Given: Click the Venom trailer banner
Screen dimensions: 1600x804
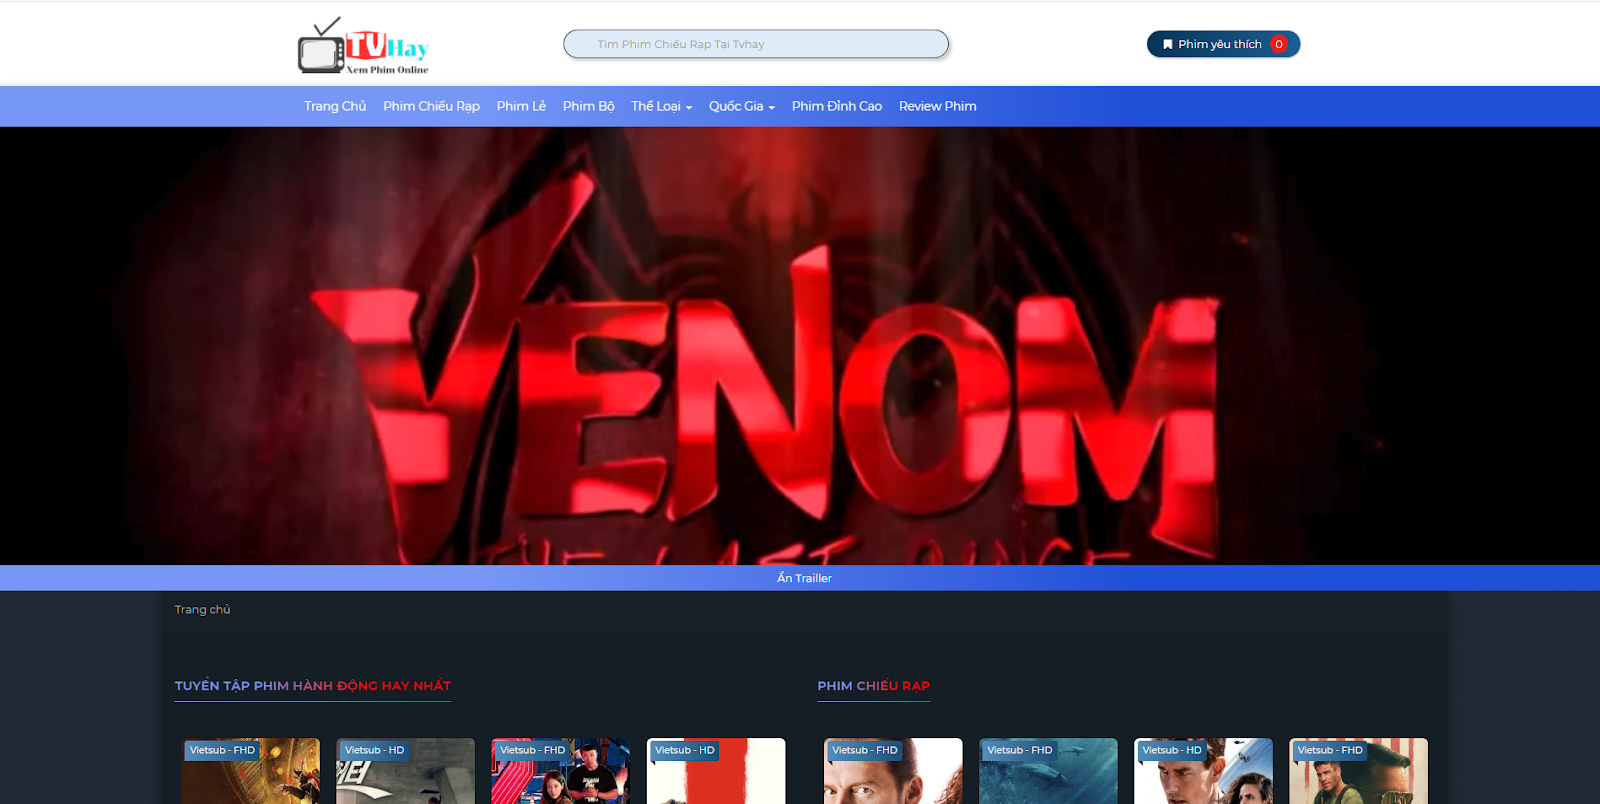Looking at the screenshot, I should coord(800,346).
